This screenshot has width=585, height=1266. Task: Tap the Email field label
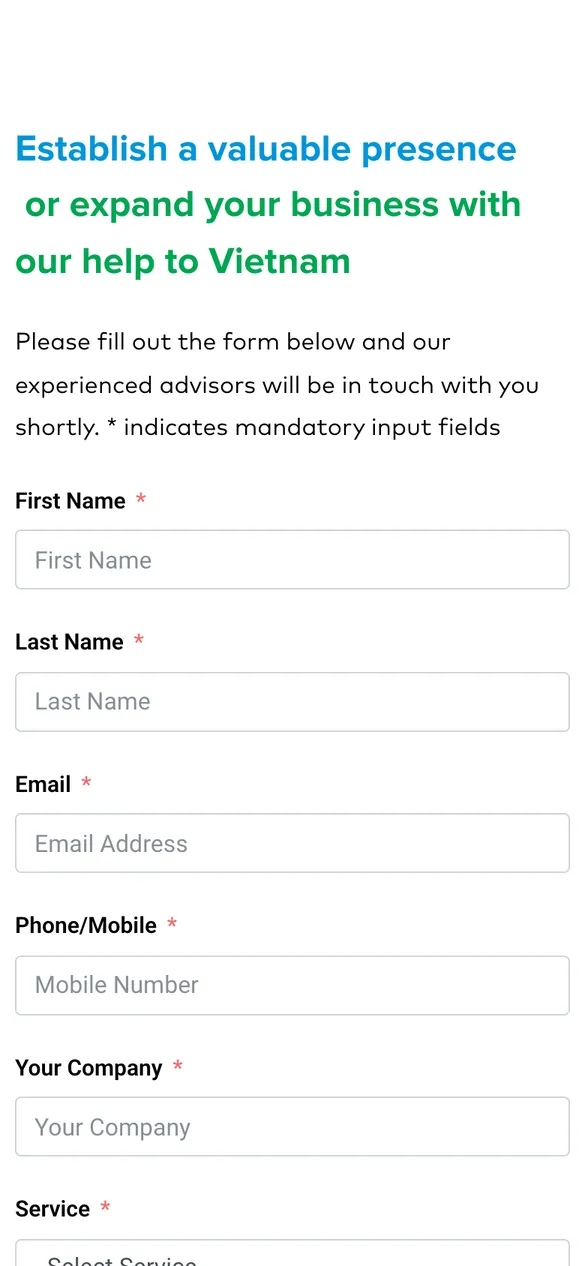tap(43, 784)
